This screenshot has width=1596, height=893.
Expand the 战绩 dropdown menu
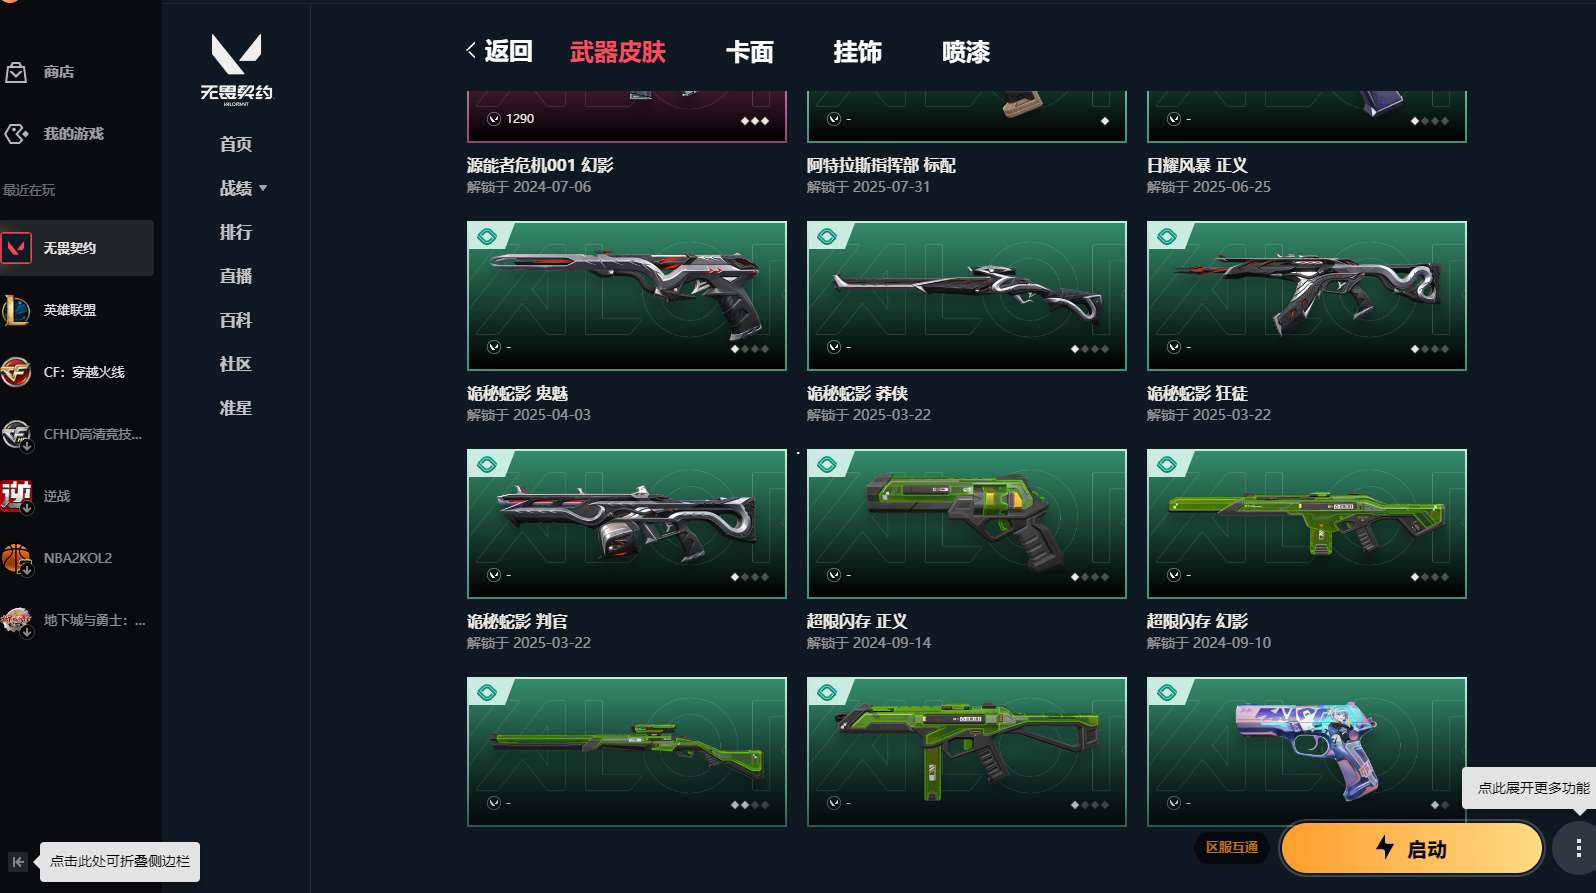(243, 188)
